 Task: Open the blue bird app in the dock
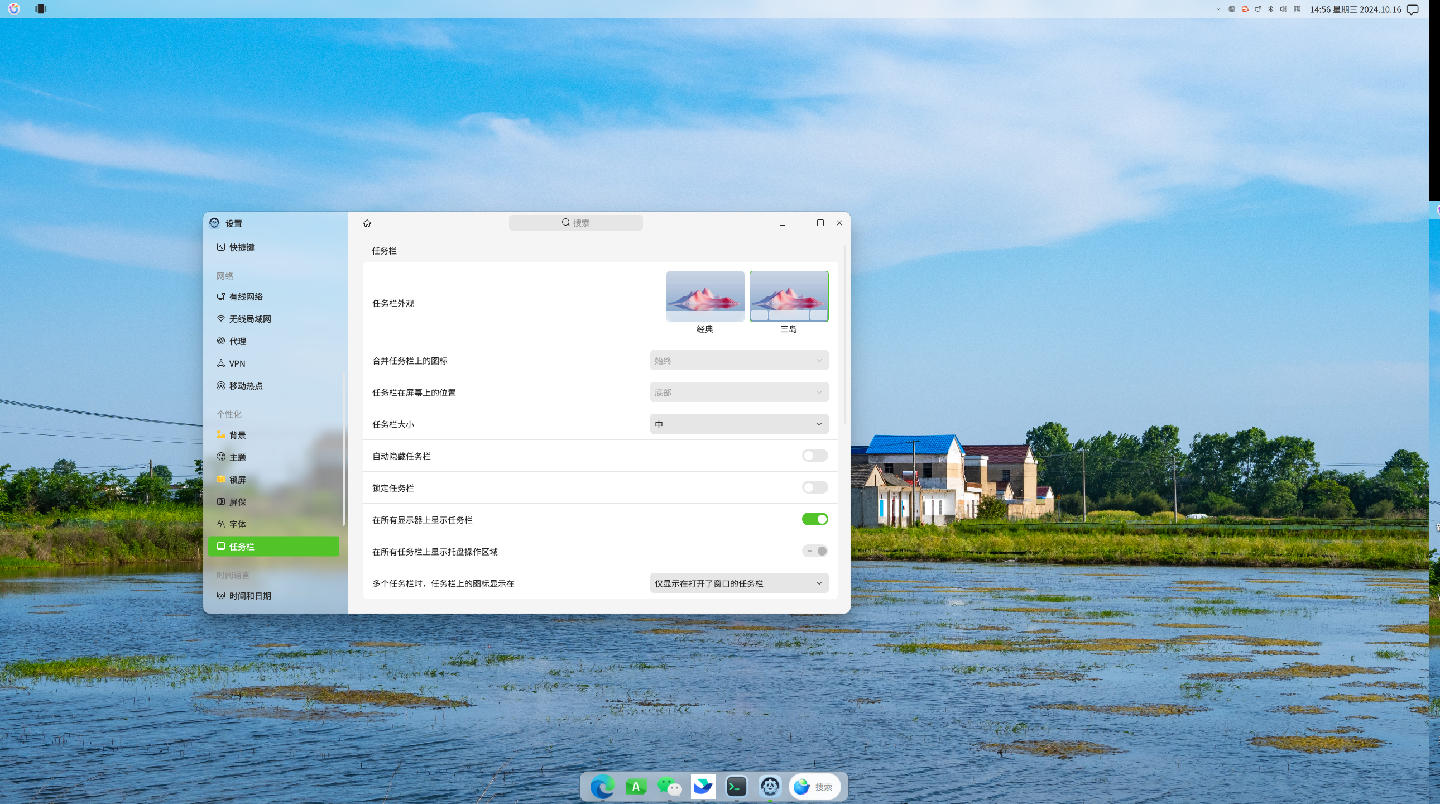point(703,786)
